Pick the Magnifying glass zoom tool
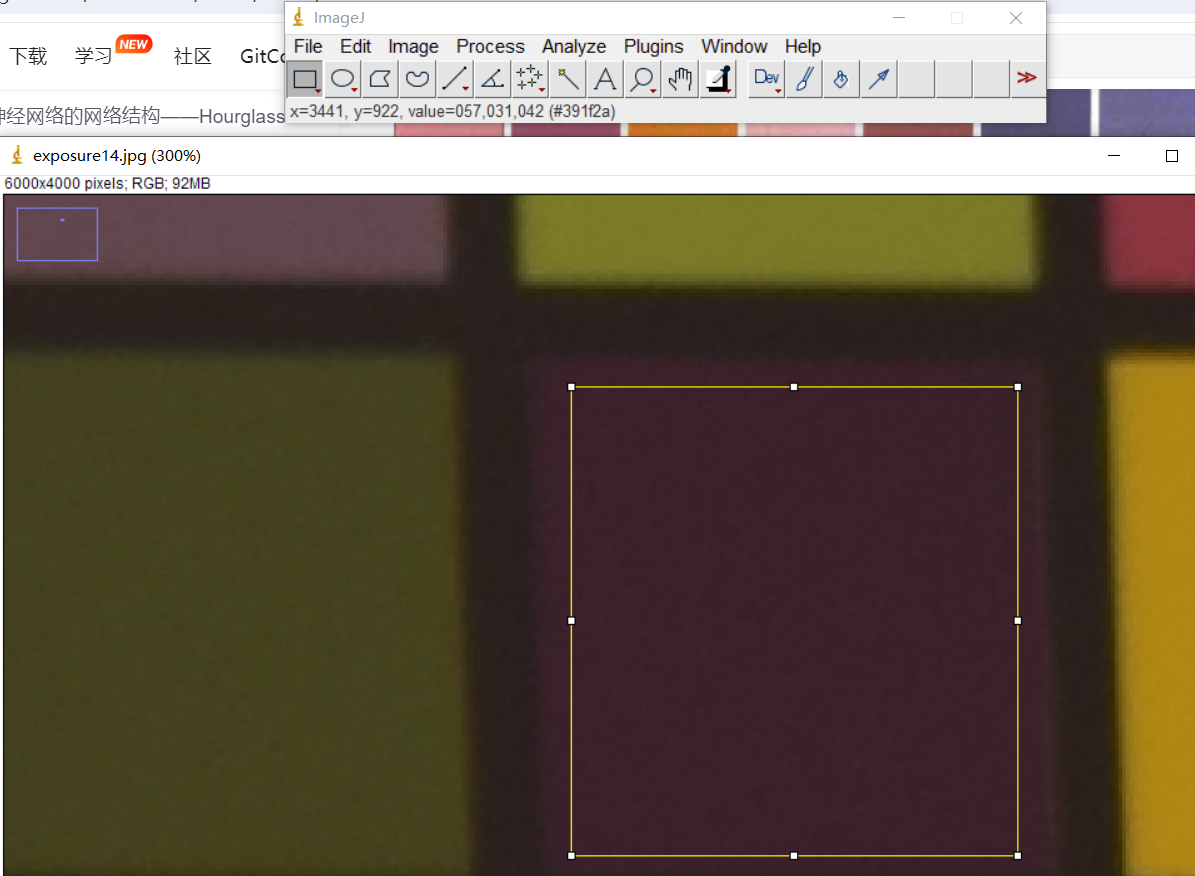 click(x=642, y=79)
